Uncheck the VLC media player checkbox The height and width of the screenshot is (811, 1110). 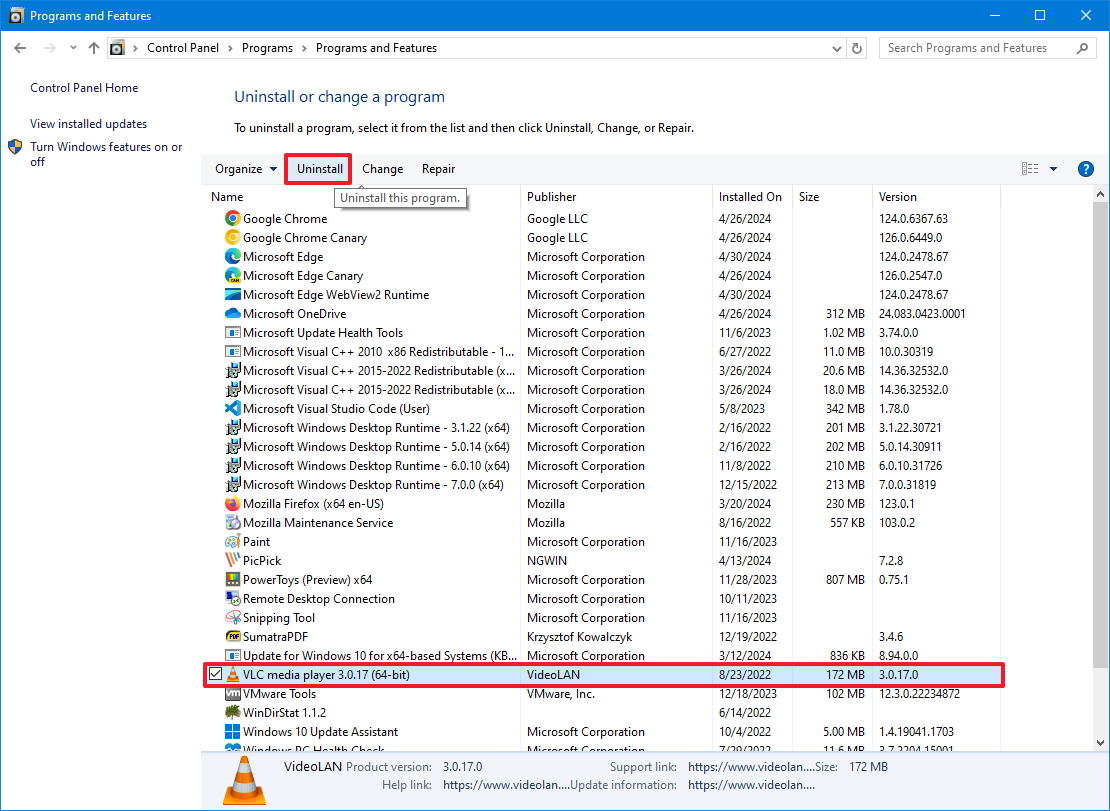[216, 674]
